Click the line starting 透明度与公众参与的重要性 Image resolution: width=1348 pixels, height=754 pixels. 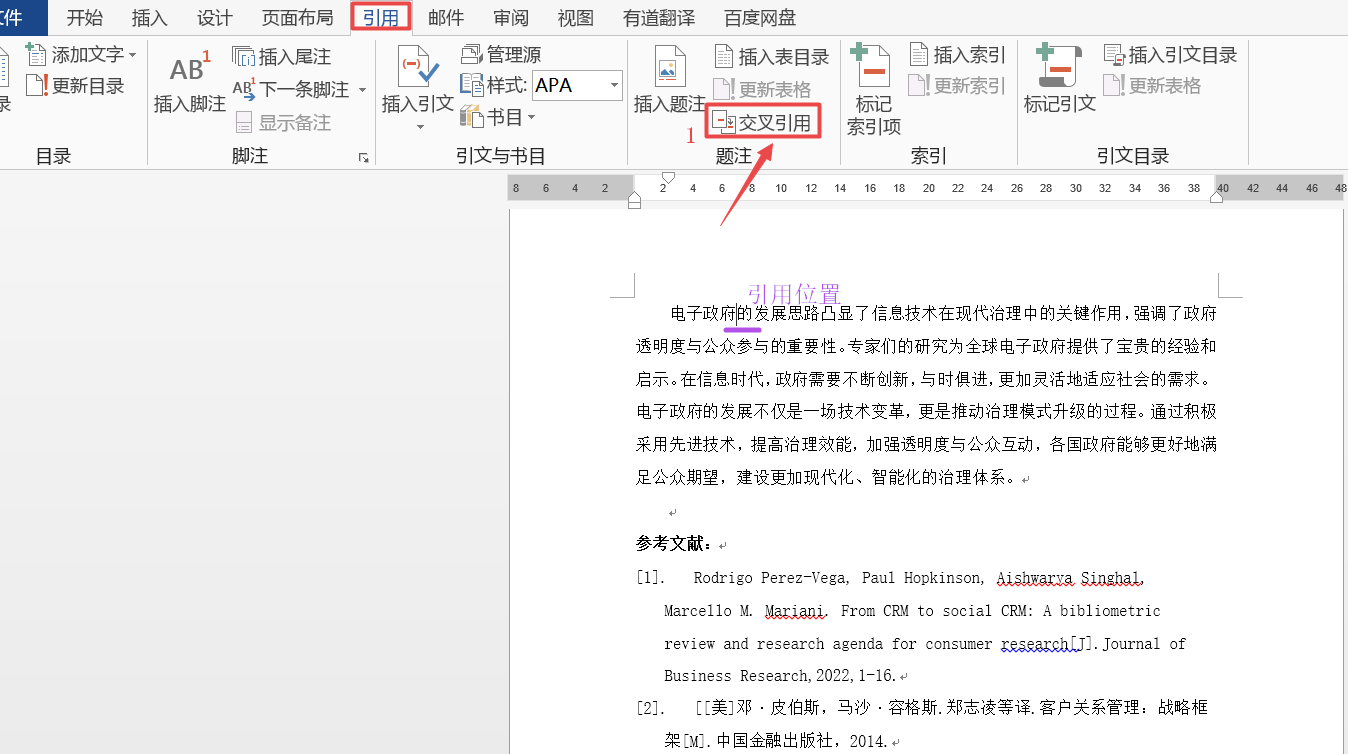click(926, 346)
